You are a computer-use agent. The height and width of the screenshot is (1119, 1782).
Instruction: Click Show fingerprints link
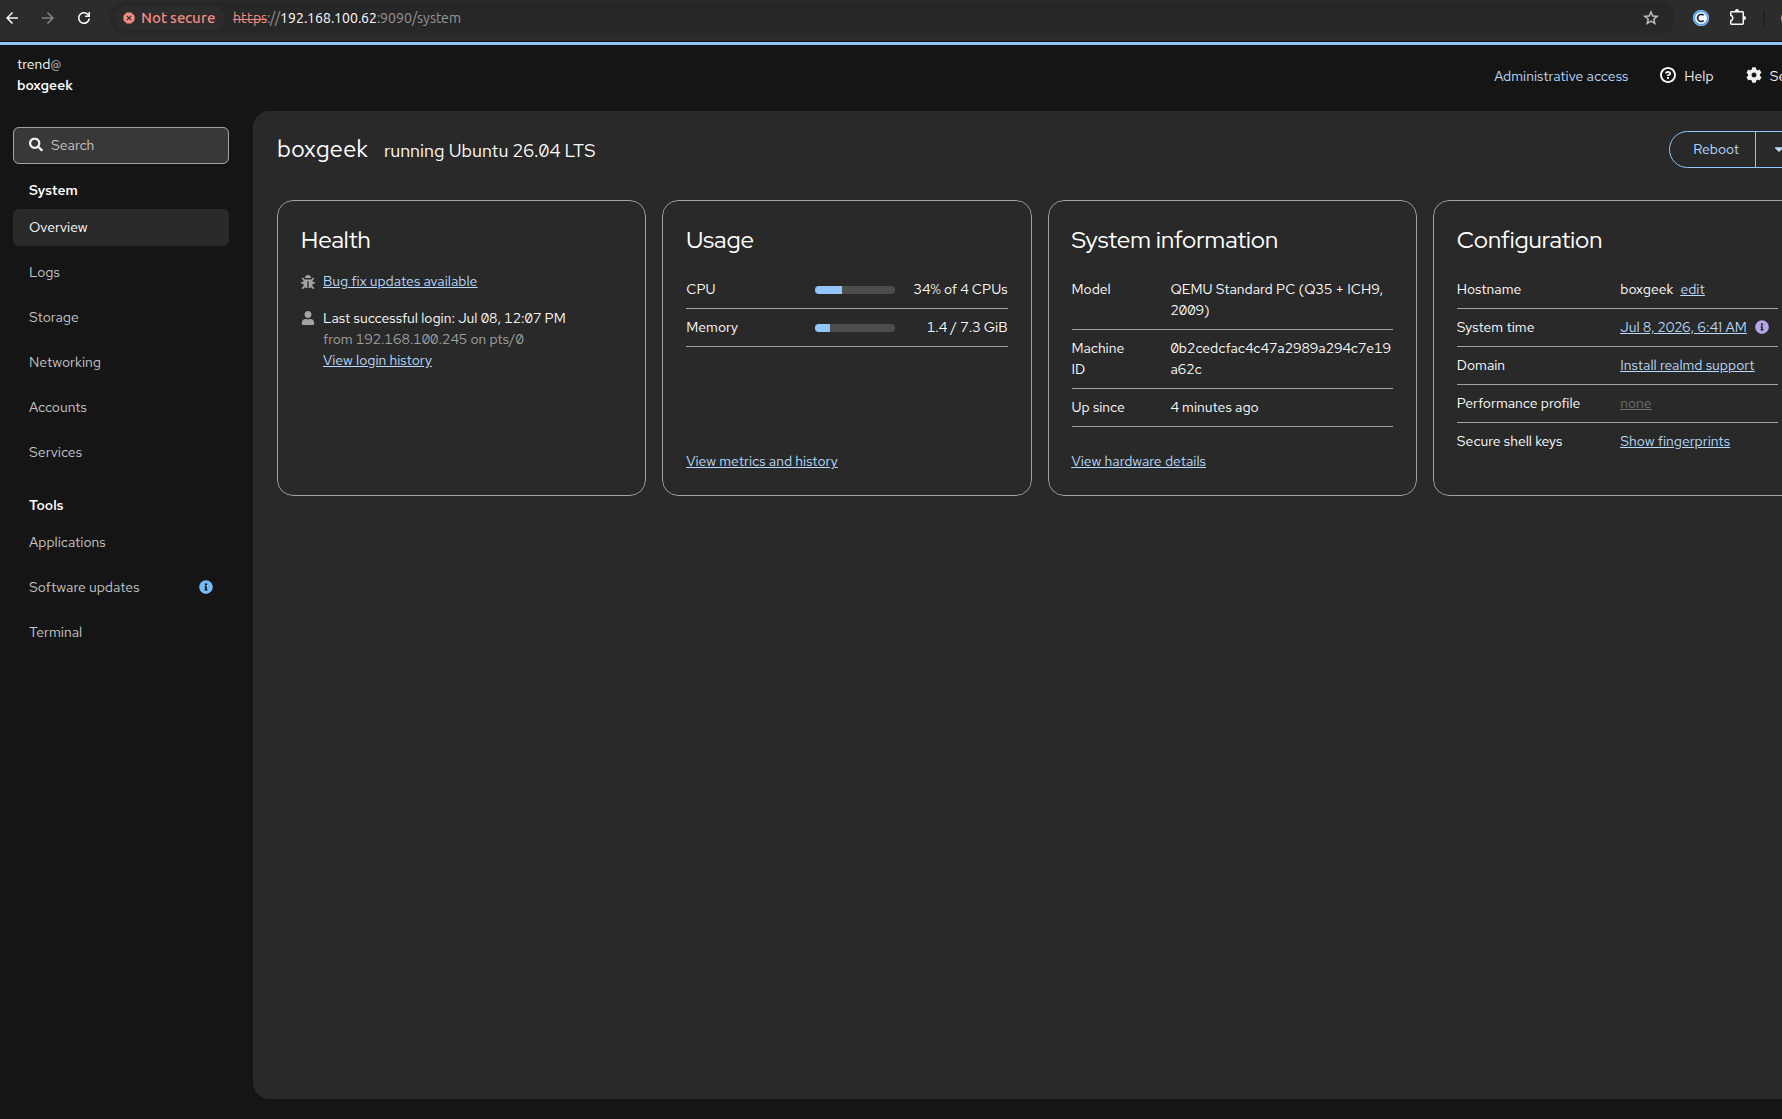[1675, 441]
